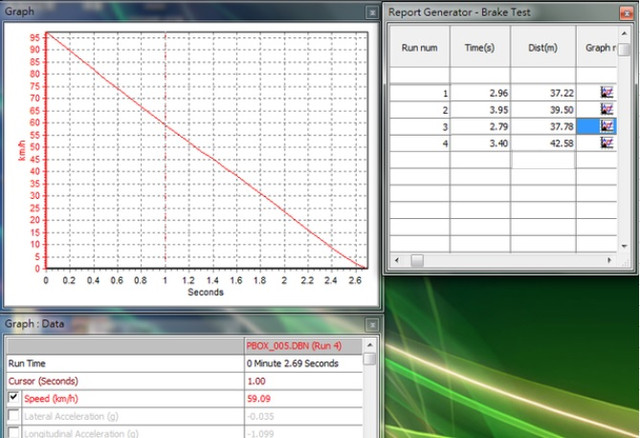This screenshot has height=438, width=640.
Task: Click the Time(s) column header
Action: 480,47
